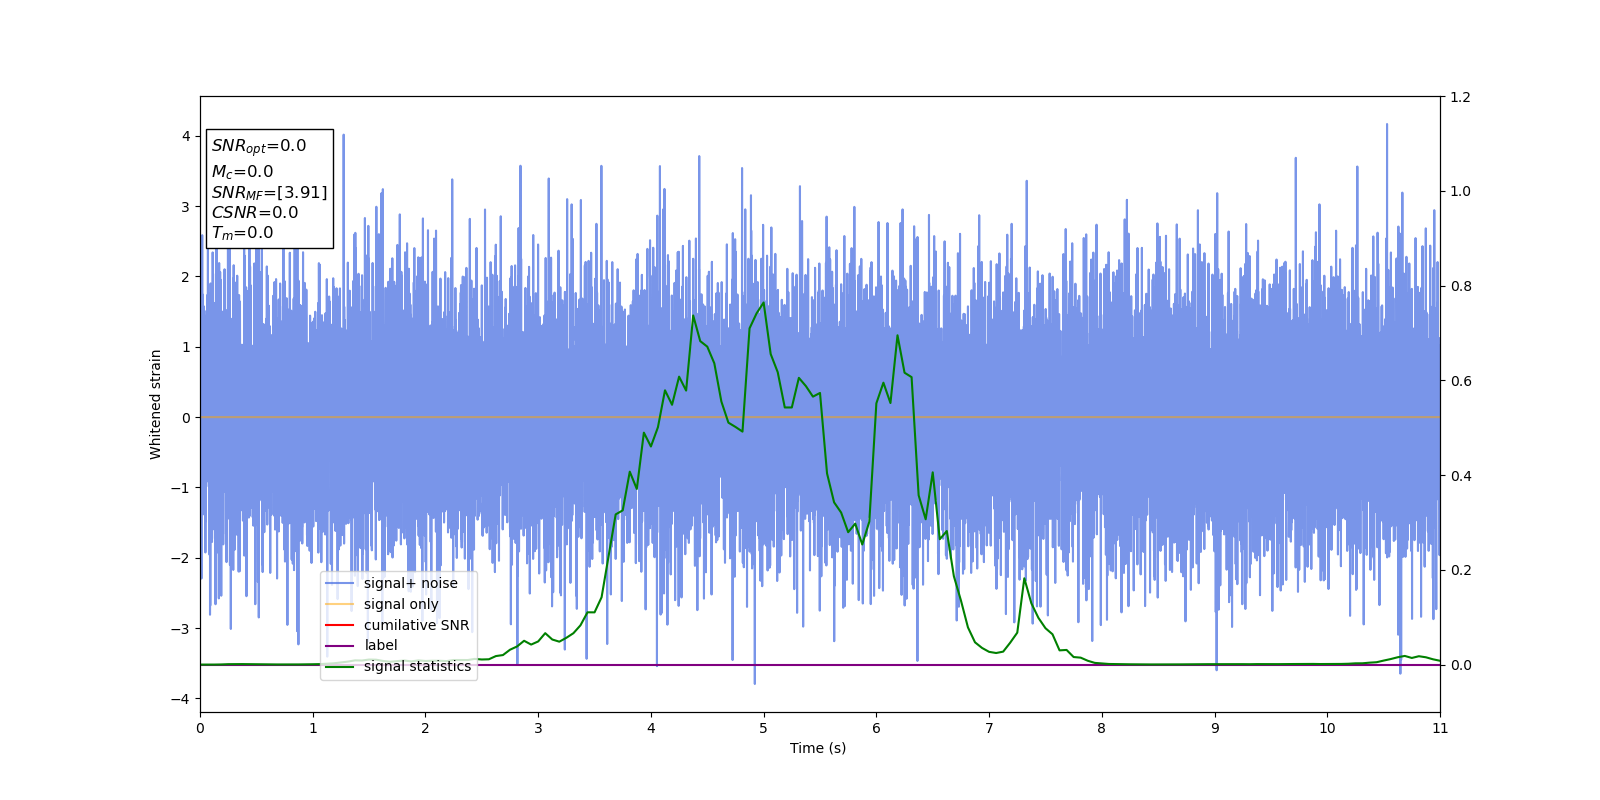
Task: Click the green curve peak near time 6.2
Action: pyautogui.click(x=897, y=335)
